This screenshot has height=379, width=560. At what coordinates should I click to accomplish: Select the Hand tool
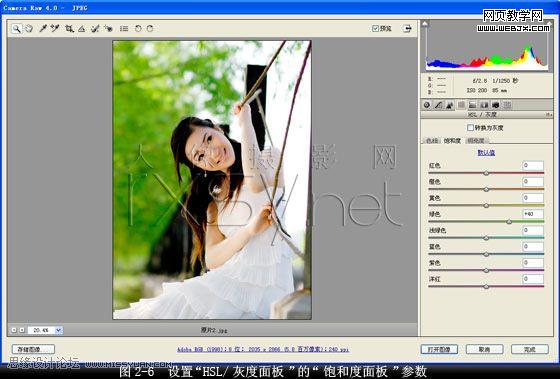pyautogui.click(x=29, y=29)
